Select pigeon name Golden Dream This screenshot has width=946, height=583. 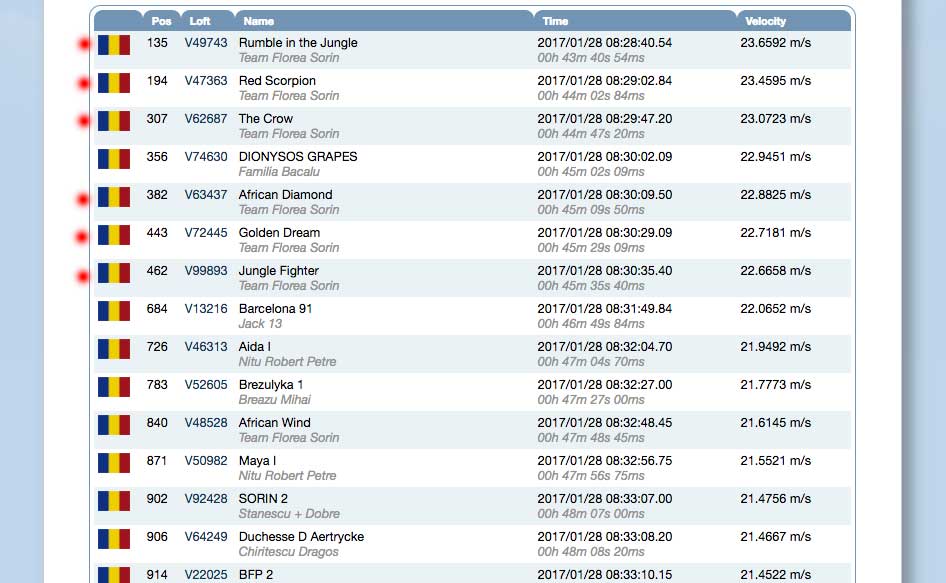click(279, 233)
